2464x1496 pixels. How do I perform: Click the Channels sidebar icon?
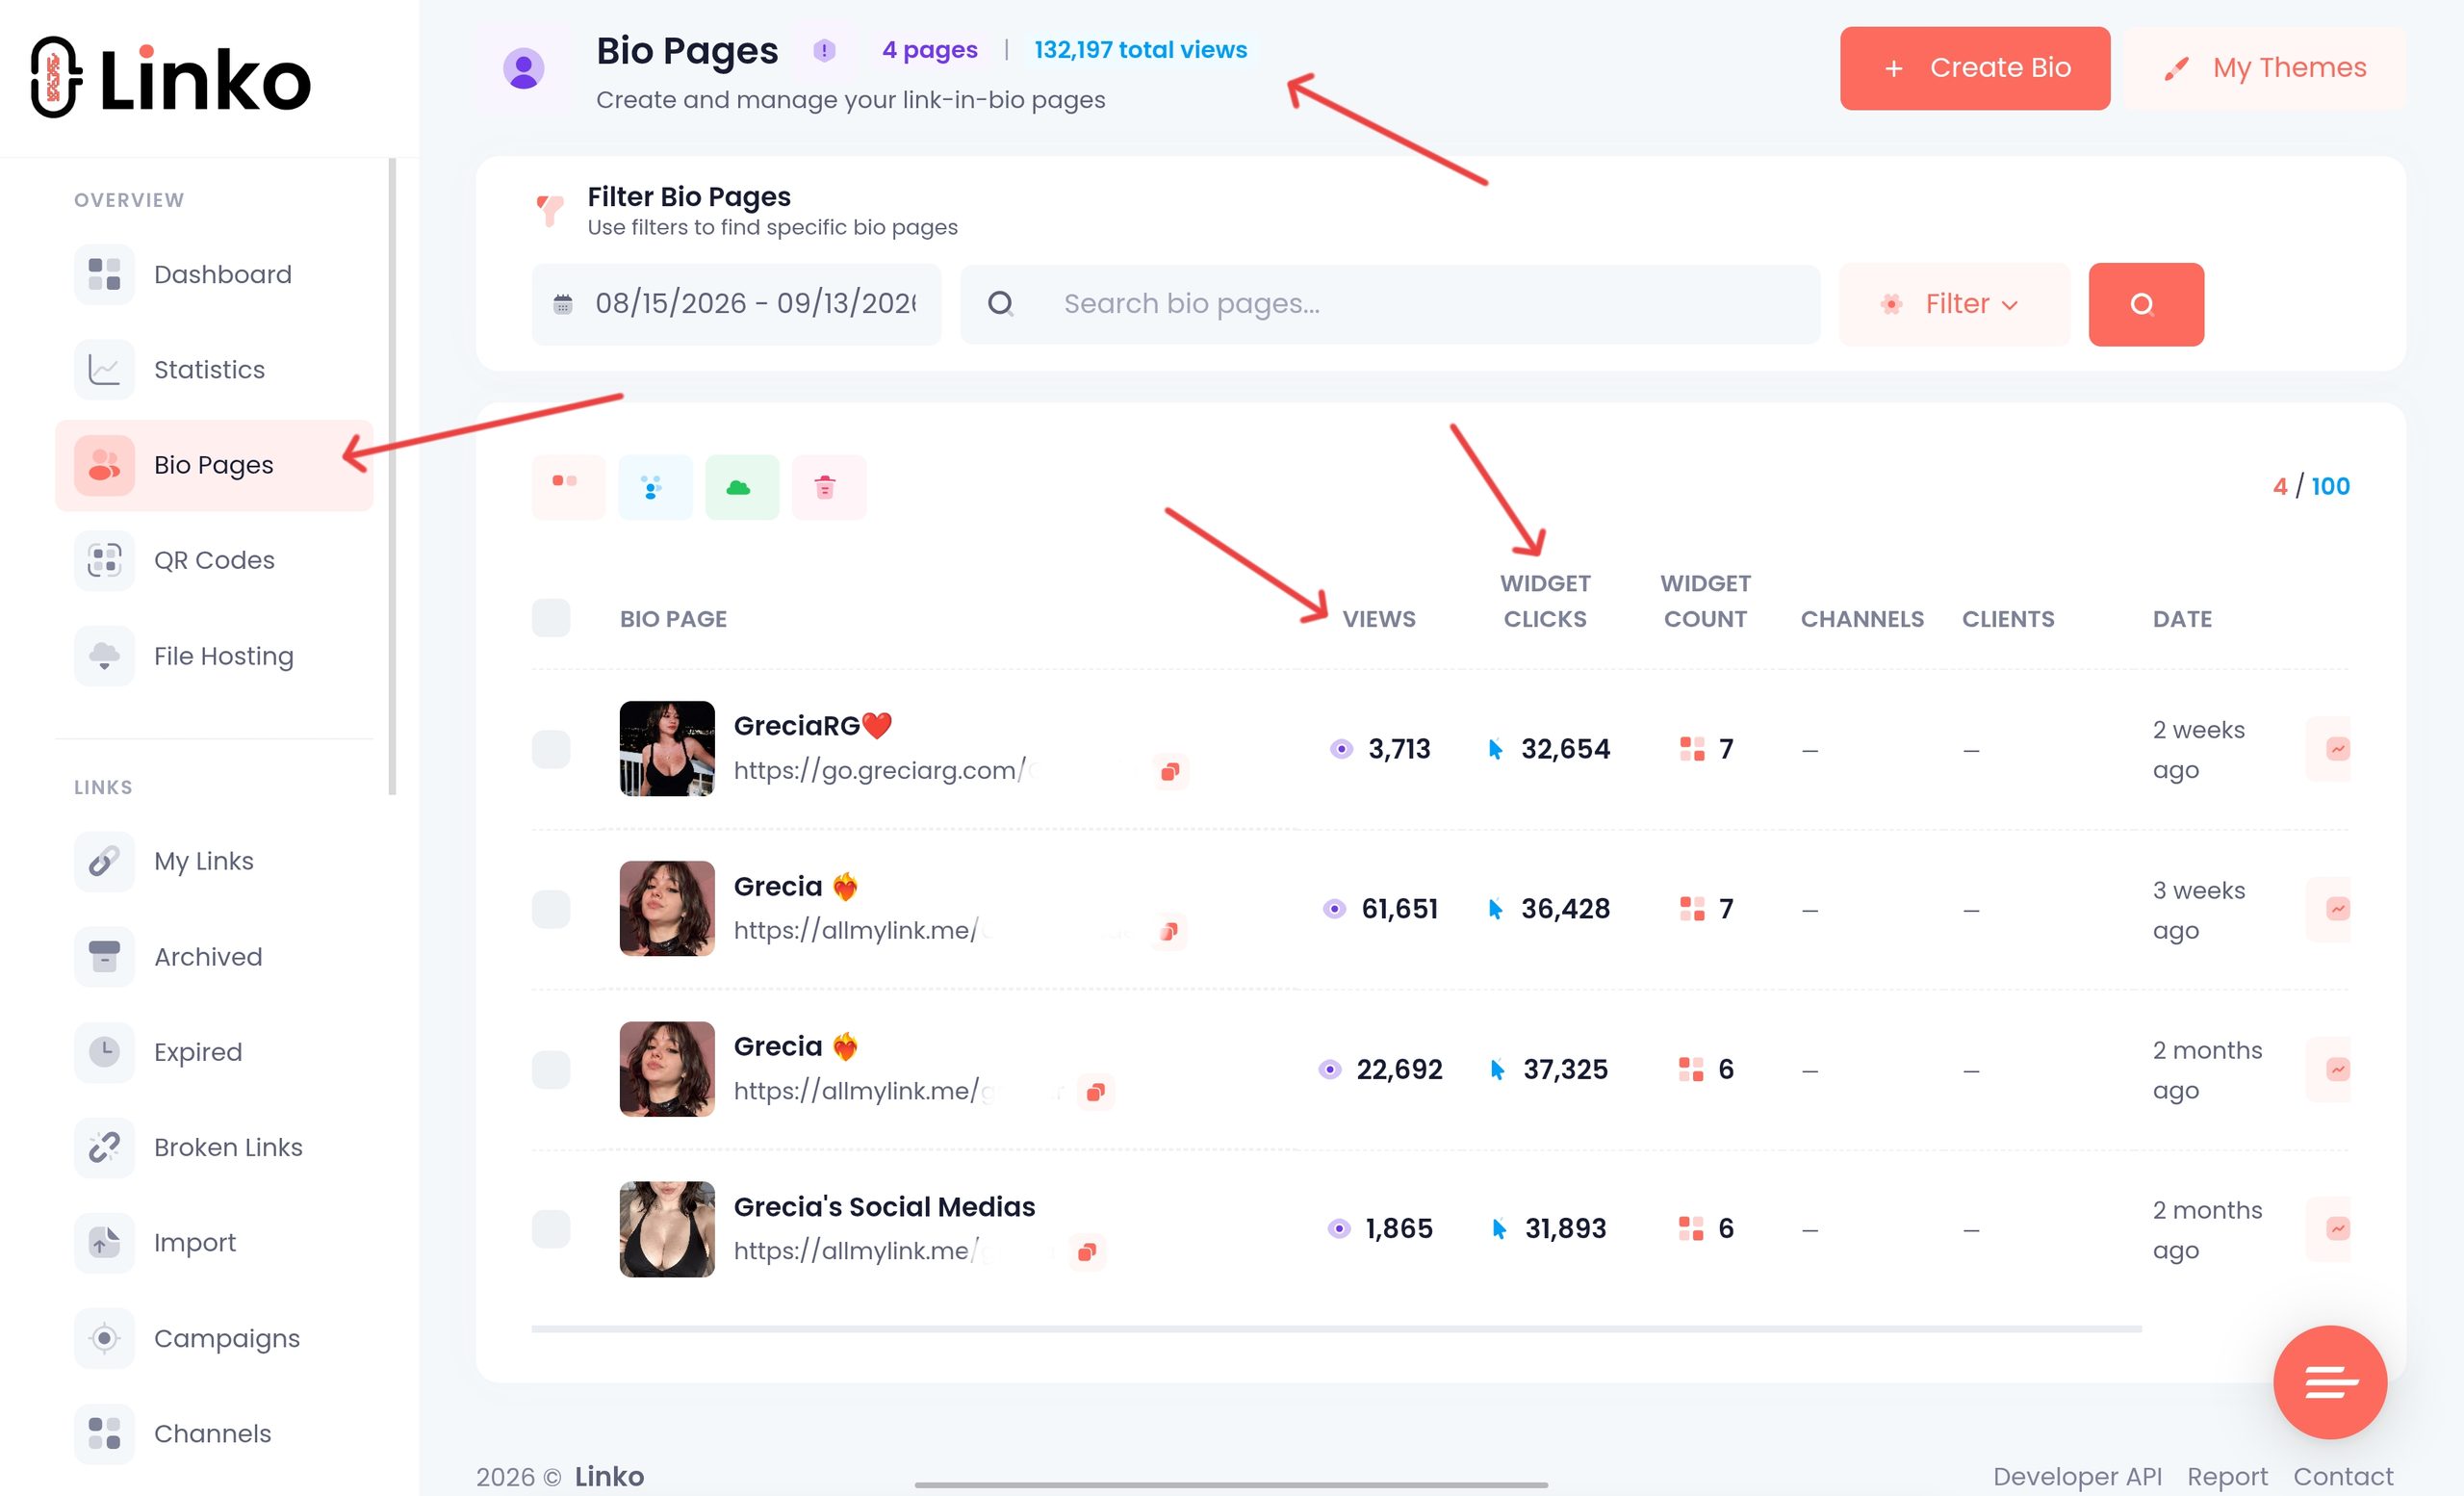click(104, 1433)
